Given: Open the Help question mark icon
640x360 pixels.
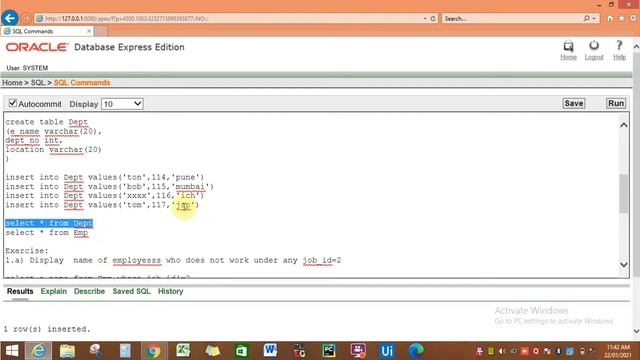Looking at the screenshot, I should (619, 45).
